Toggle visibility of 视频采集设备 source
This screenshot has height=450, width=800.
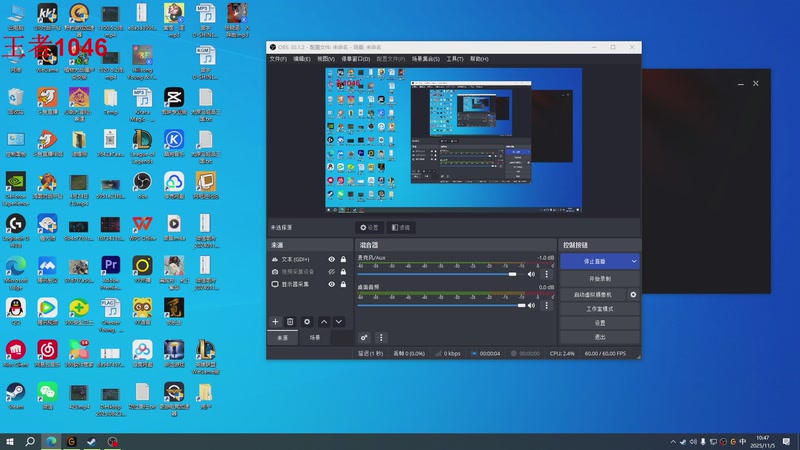tap(332, 272)
